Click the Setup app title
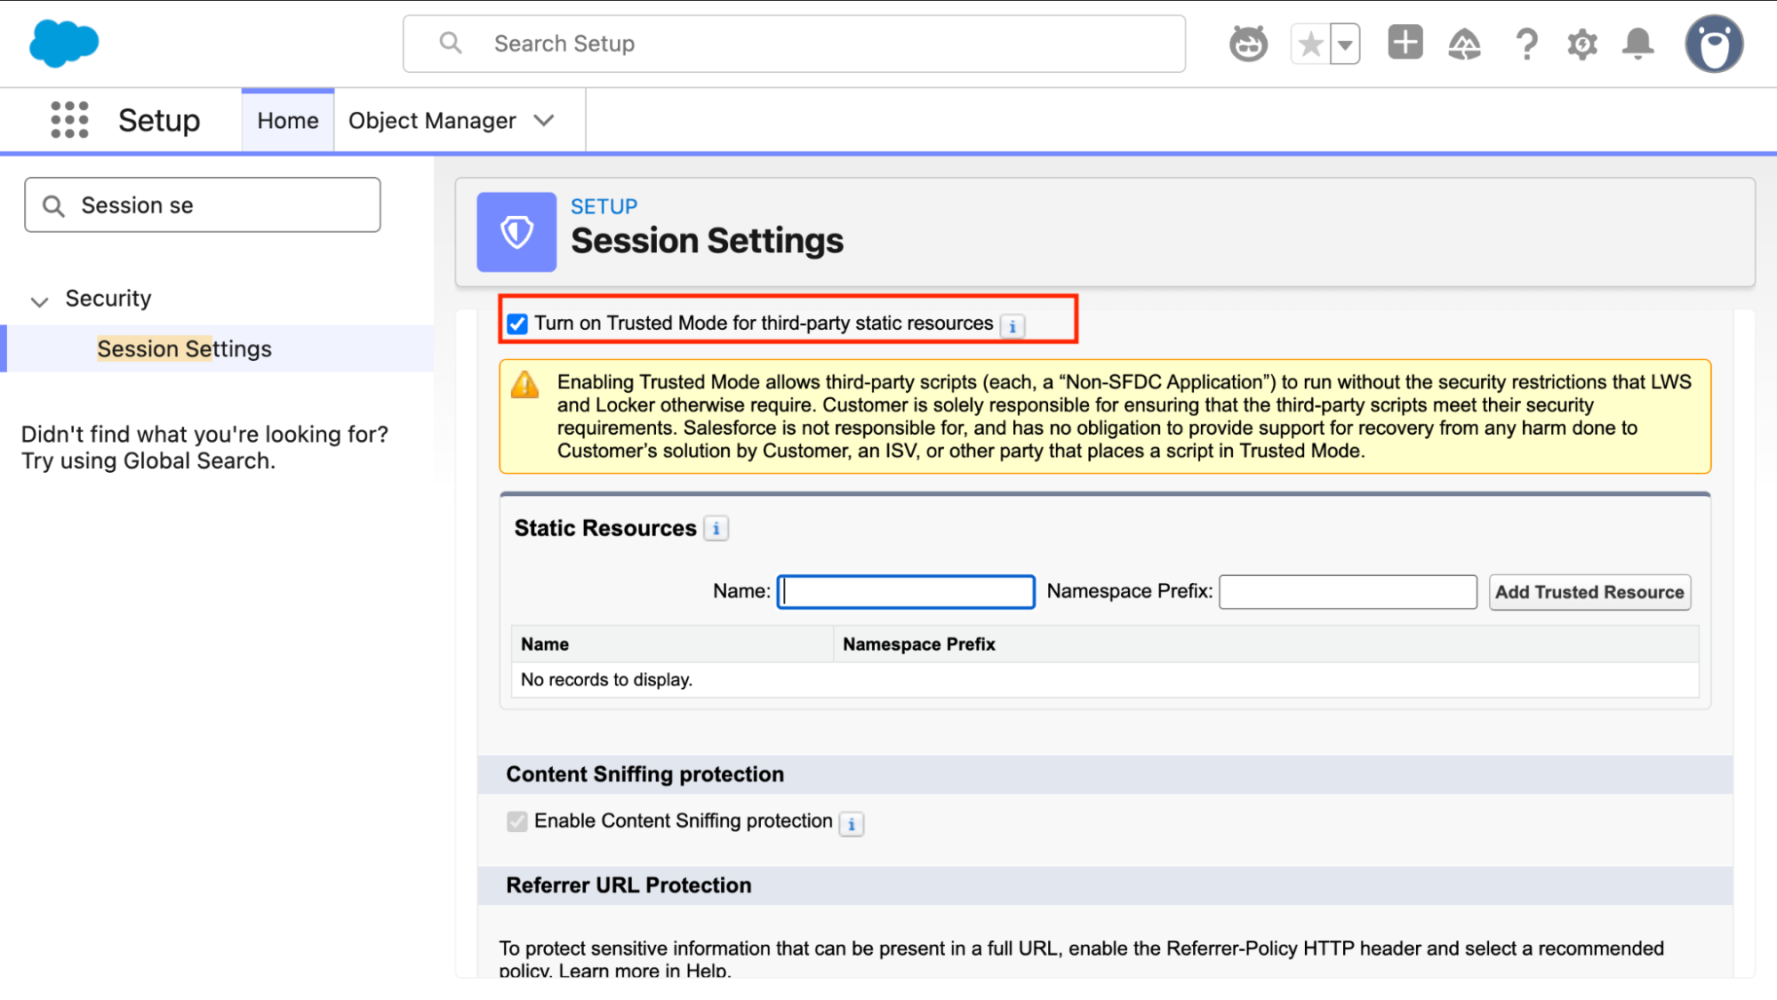Viewport: 1777px width, 1000px height. coord(159,121)
